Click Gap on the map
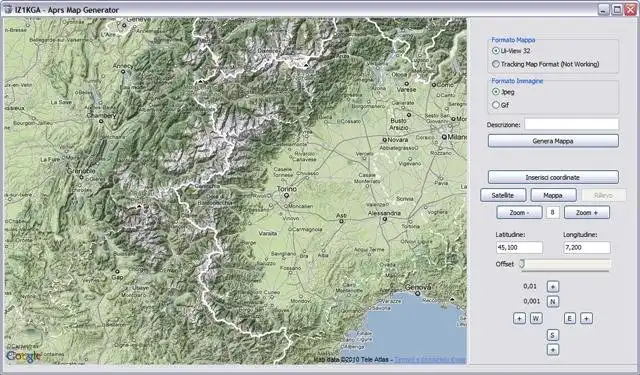 point(117,277)
